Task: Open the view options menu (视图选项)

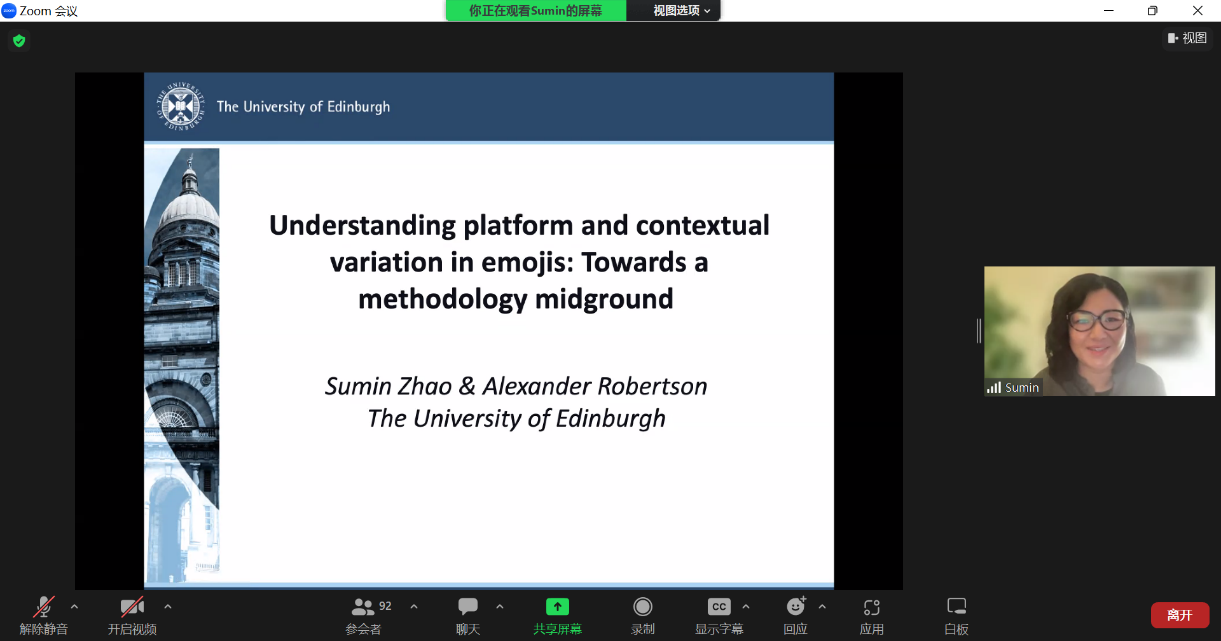Action: click(682, 10)
